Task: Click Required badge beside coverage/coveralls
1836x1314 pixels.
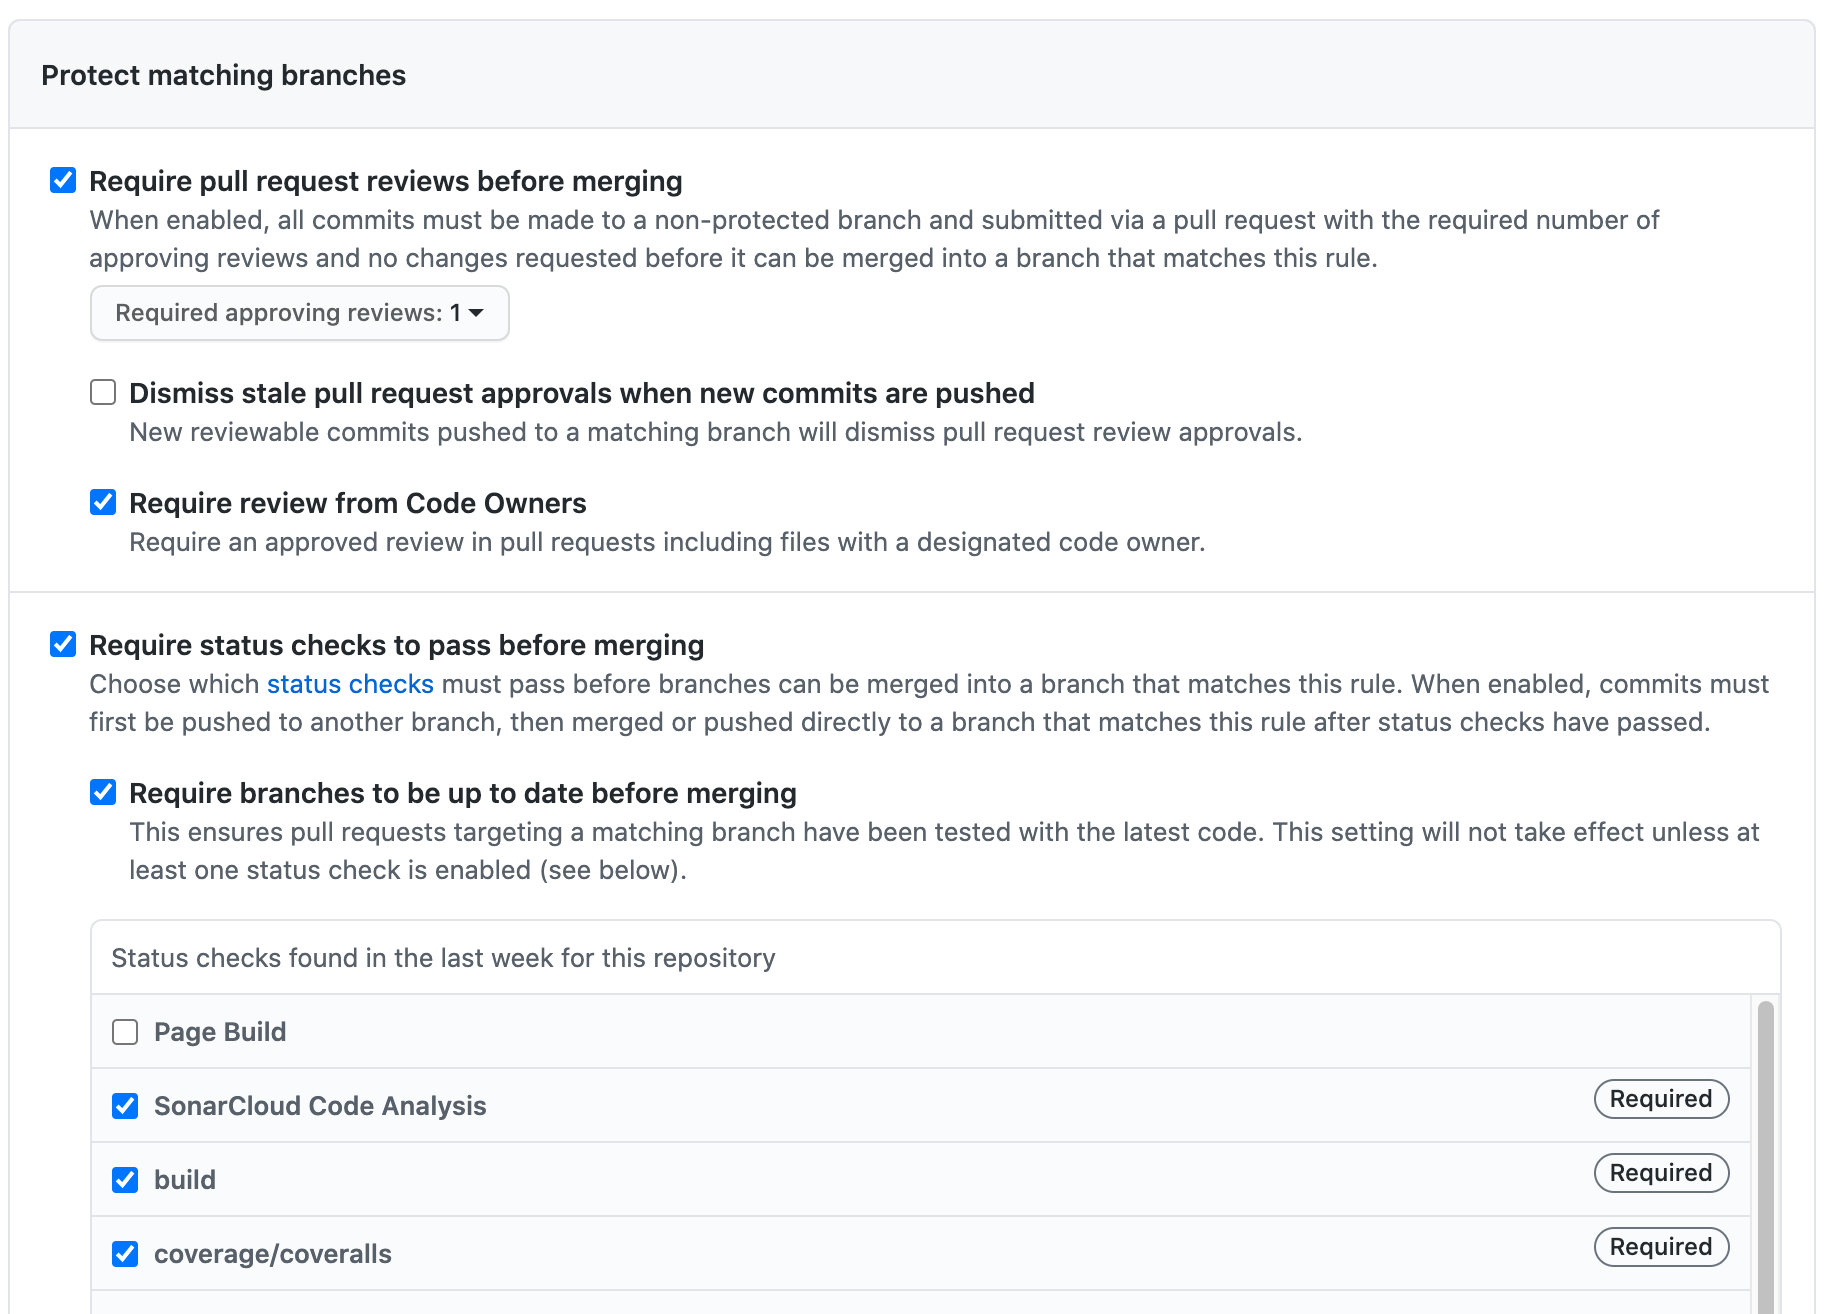Action: pos(1660,1247)
